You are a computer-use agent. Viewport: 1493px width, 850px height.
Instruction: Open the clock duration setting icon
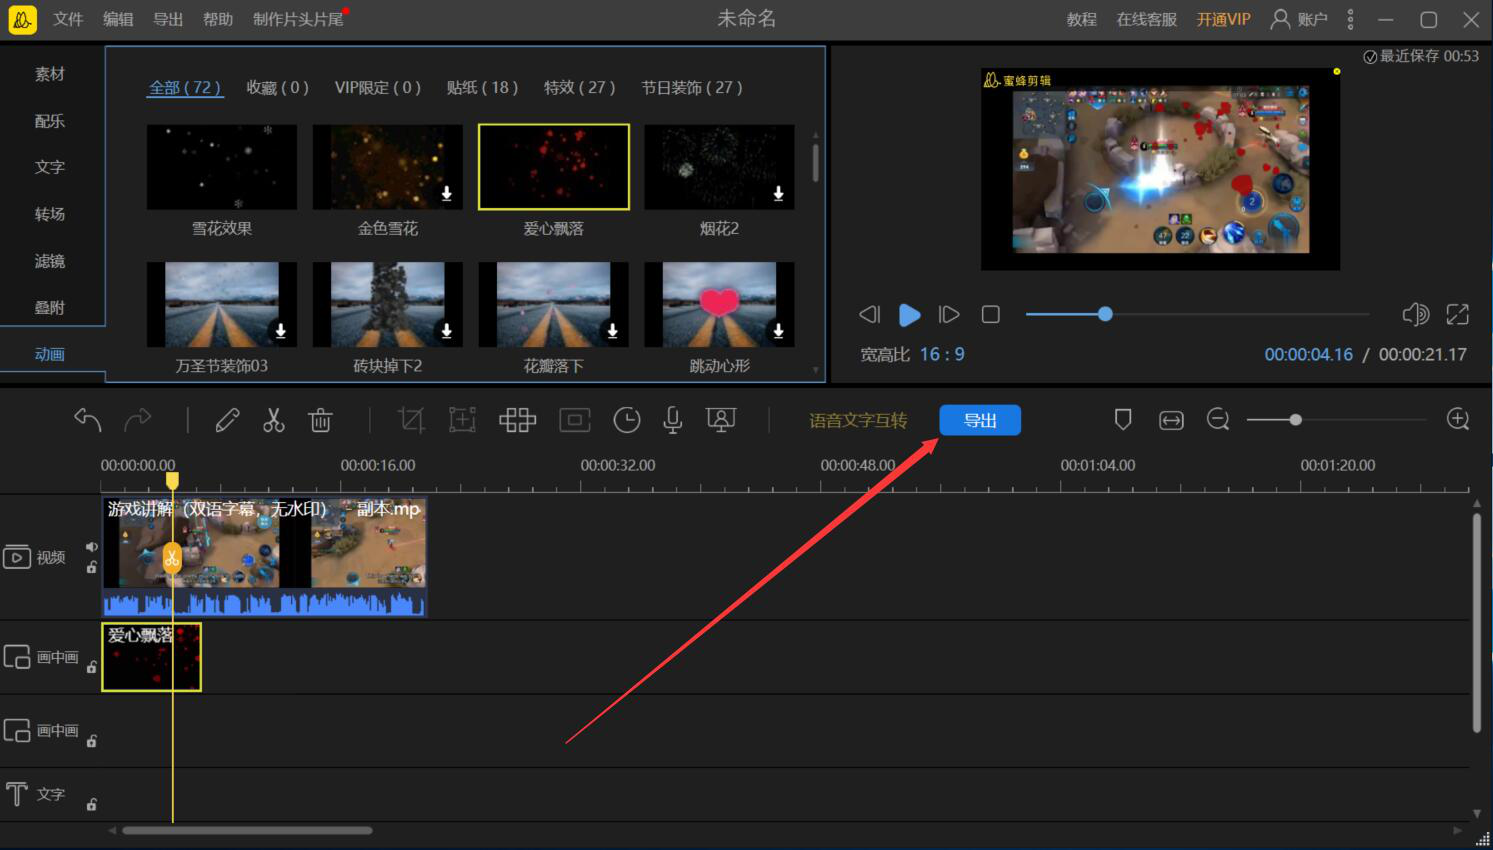[x=627, y=420]
